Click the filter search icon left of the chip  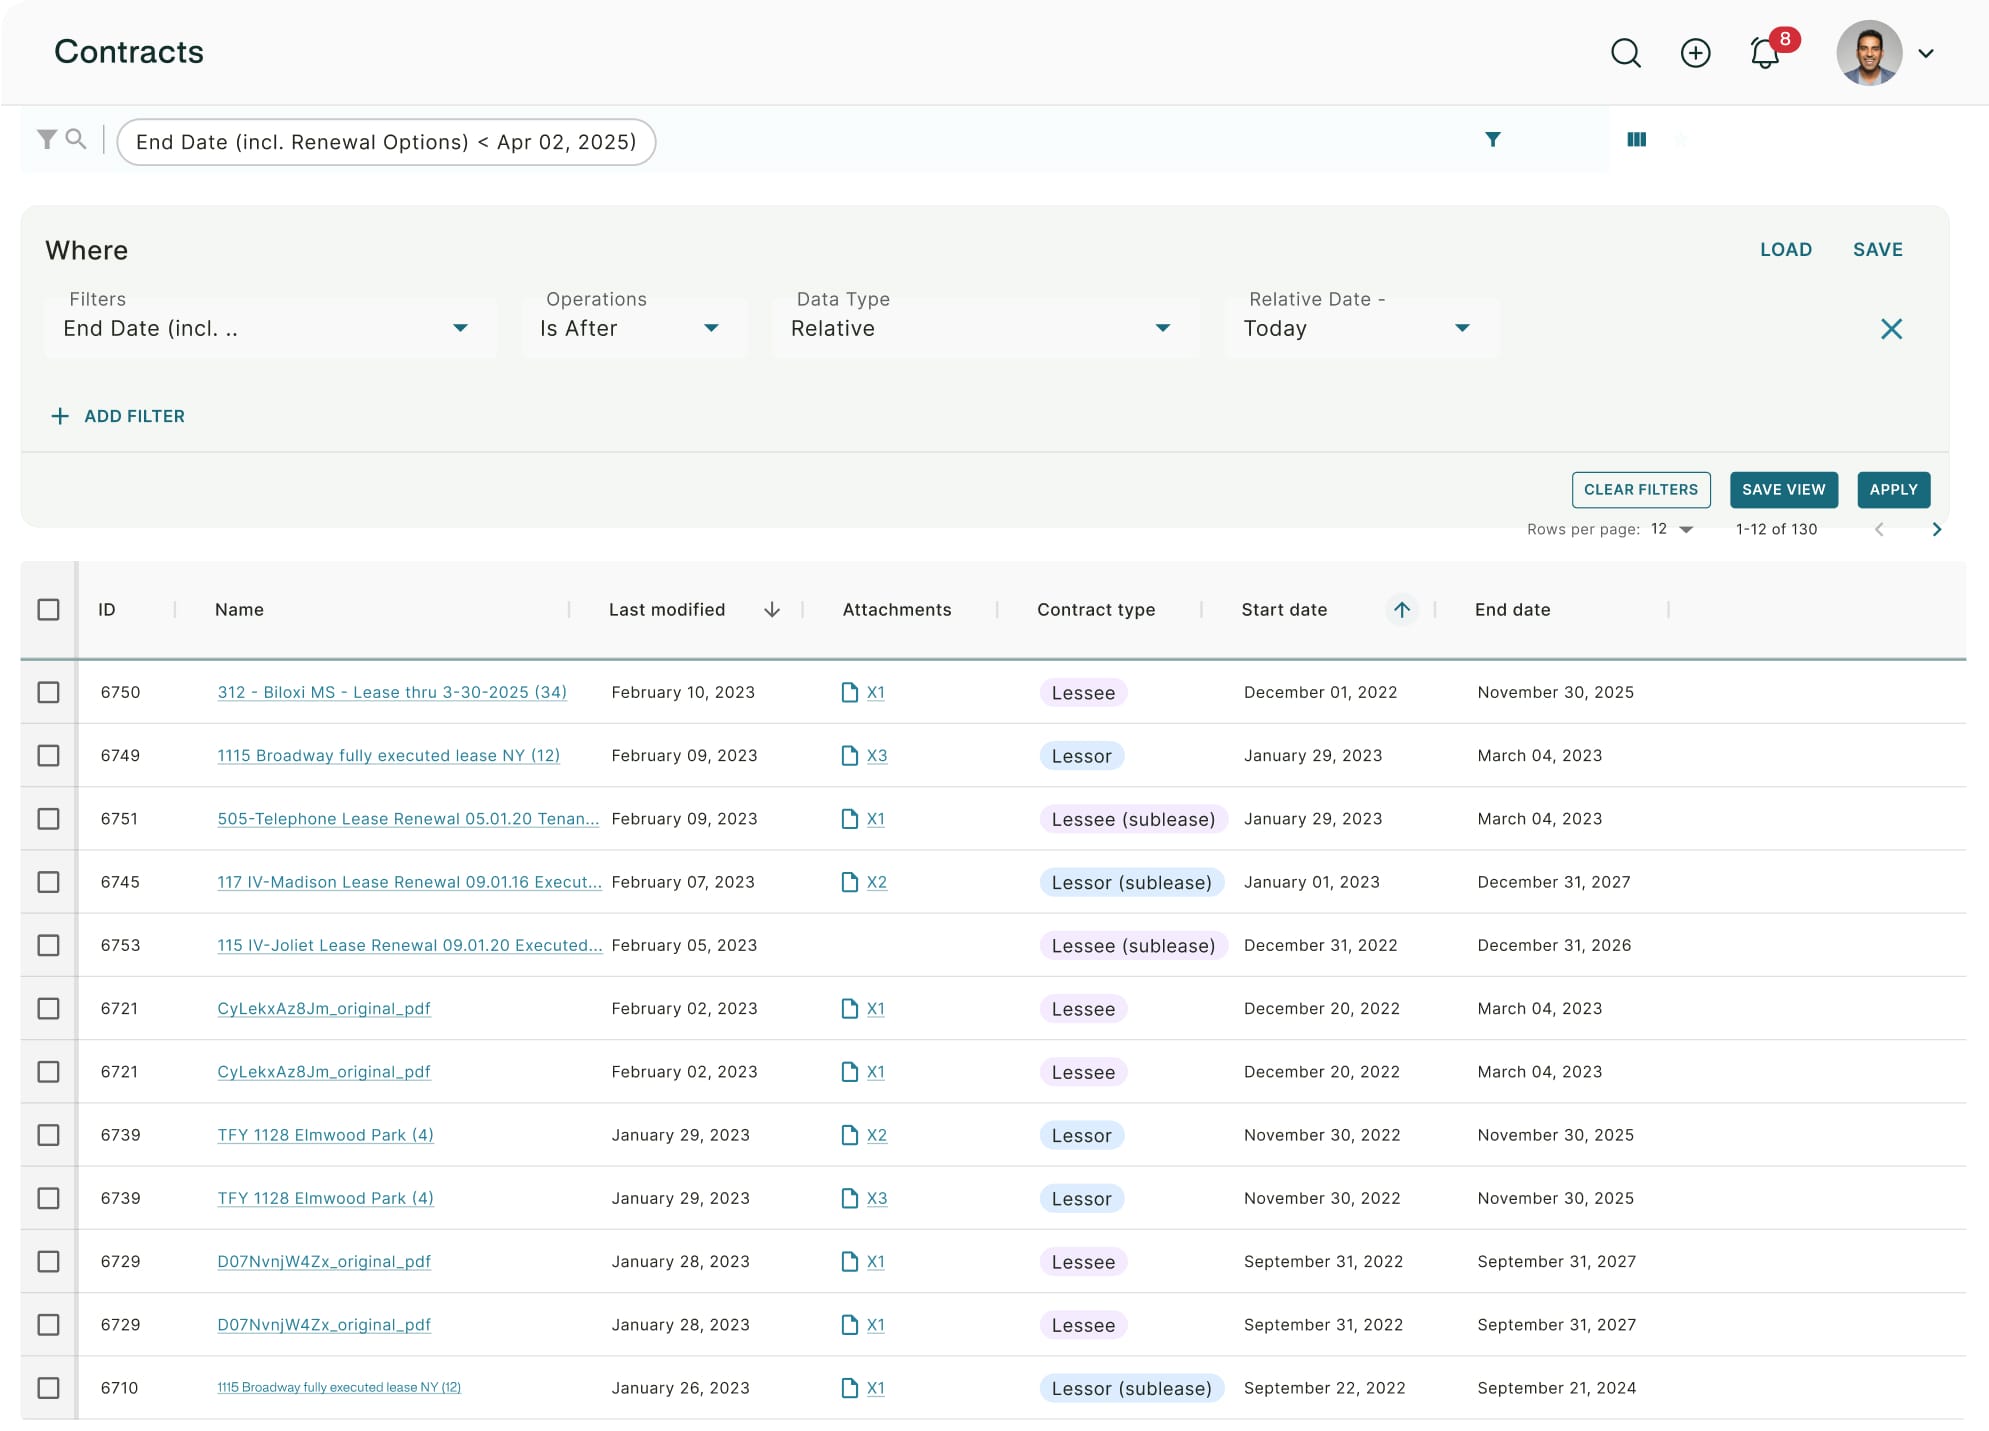pos(76,139)
